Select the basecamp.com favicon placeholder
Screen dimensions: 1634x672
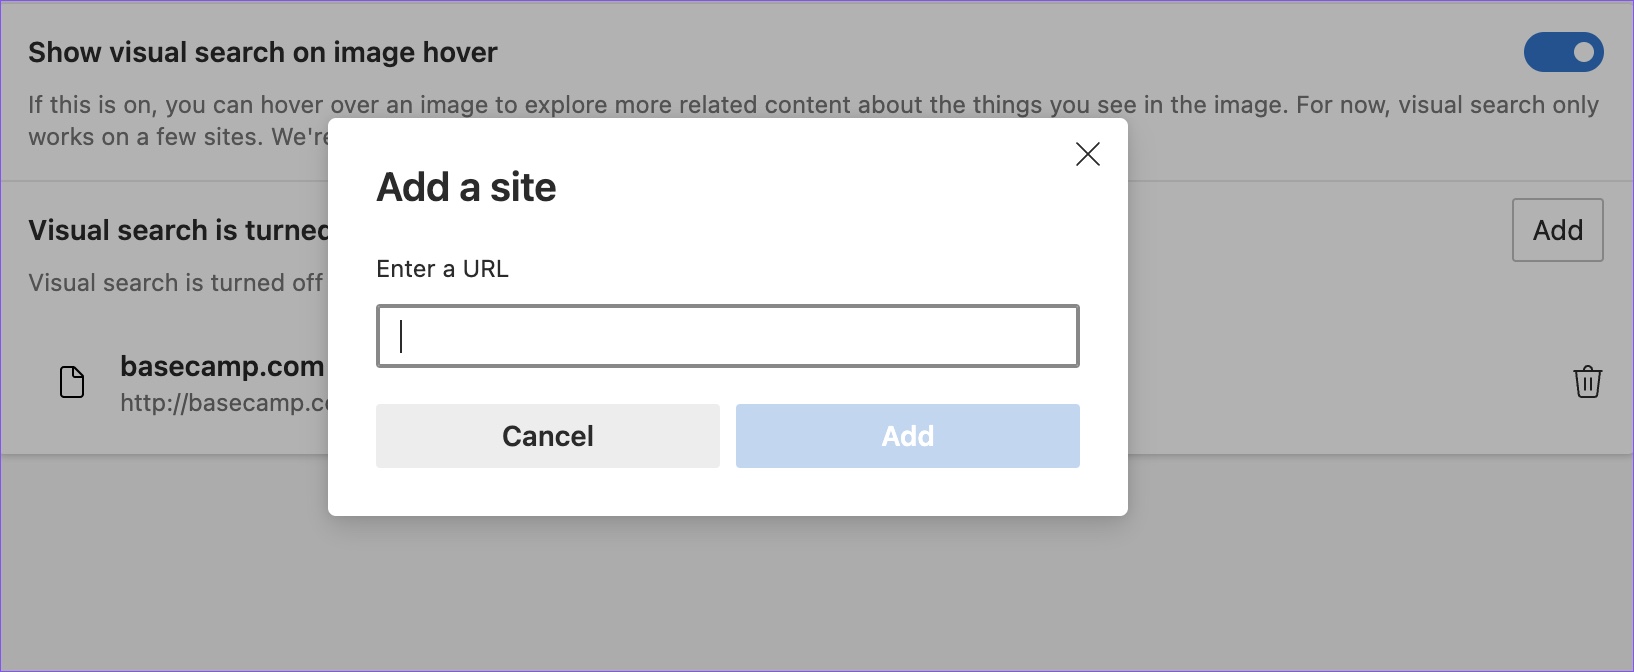71,381
